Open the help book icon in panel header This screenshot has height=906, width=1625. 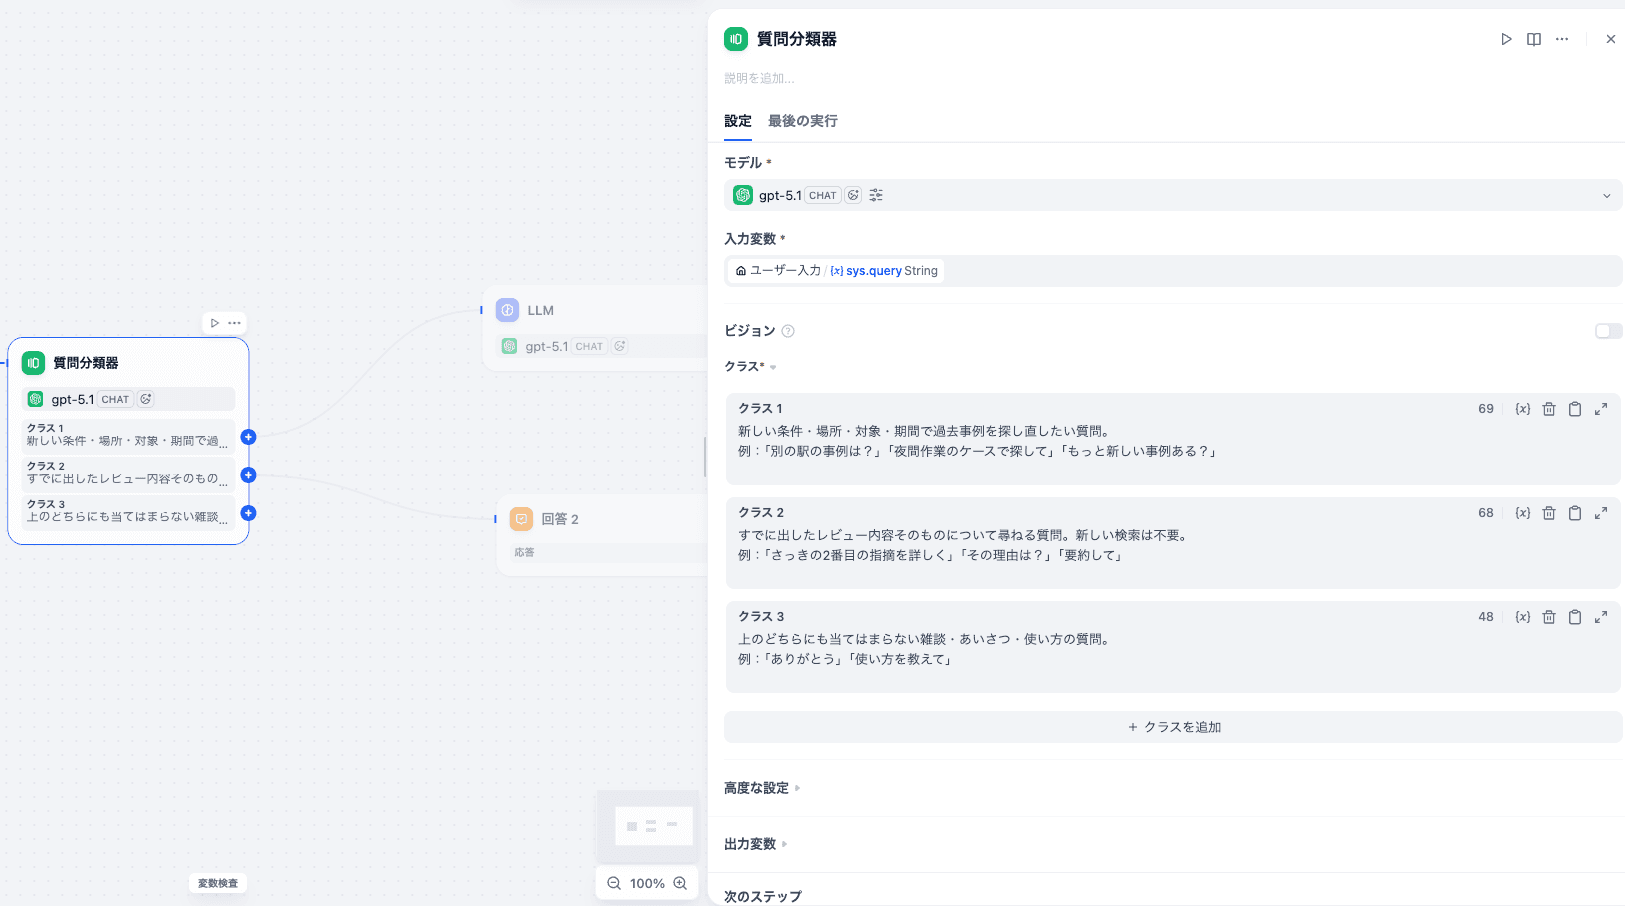[1534, 39]
